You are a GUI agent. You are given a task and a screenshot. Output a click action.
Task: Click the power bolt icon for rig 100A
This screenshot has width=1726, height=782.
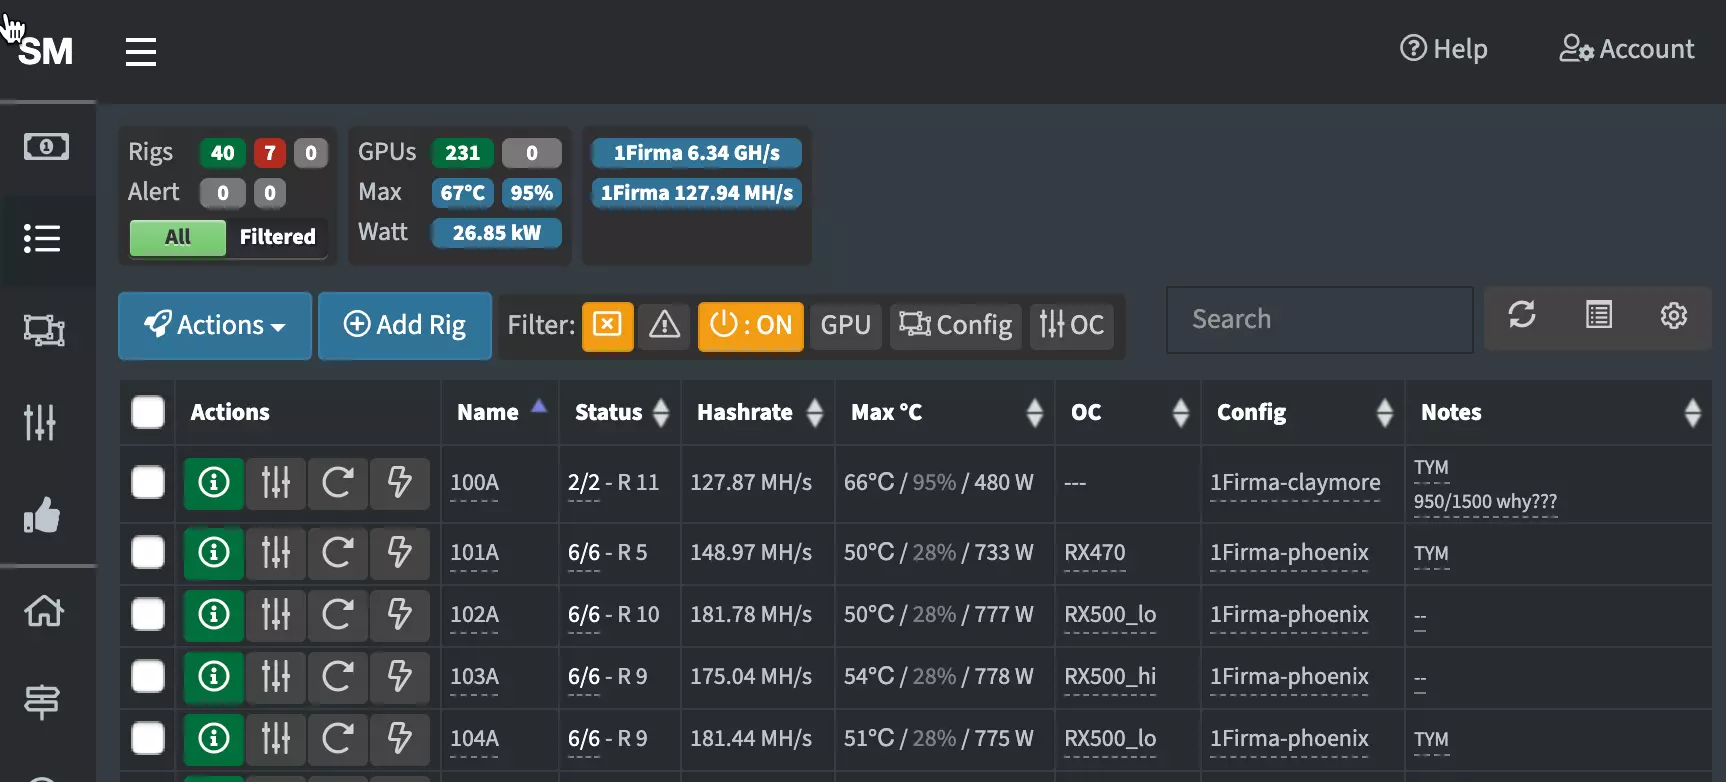[x=400, y=483]
